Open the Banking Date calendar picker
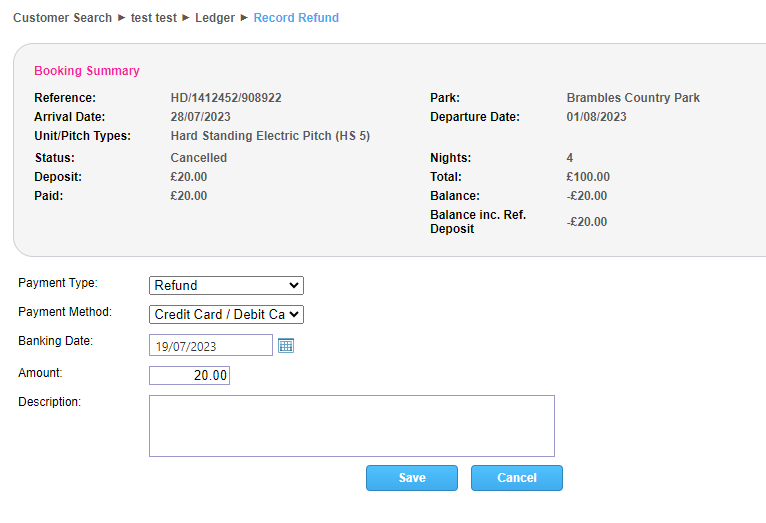Viewport: 766px width, 523px height. 286,346
